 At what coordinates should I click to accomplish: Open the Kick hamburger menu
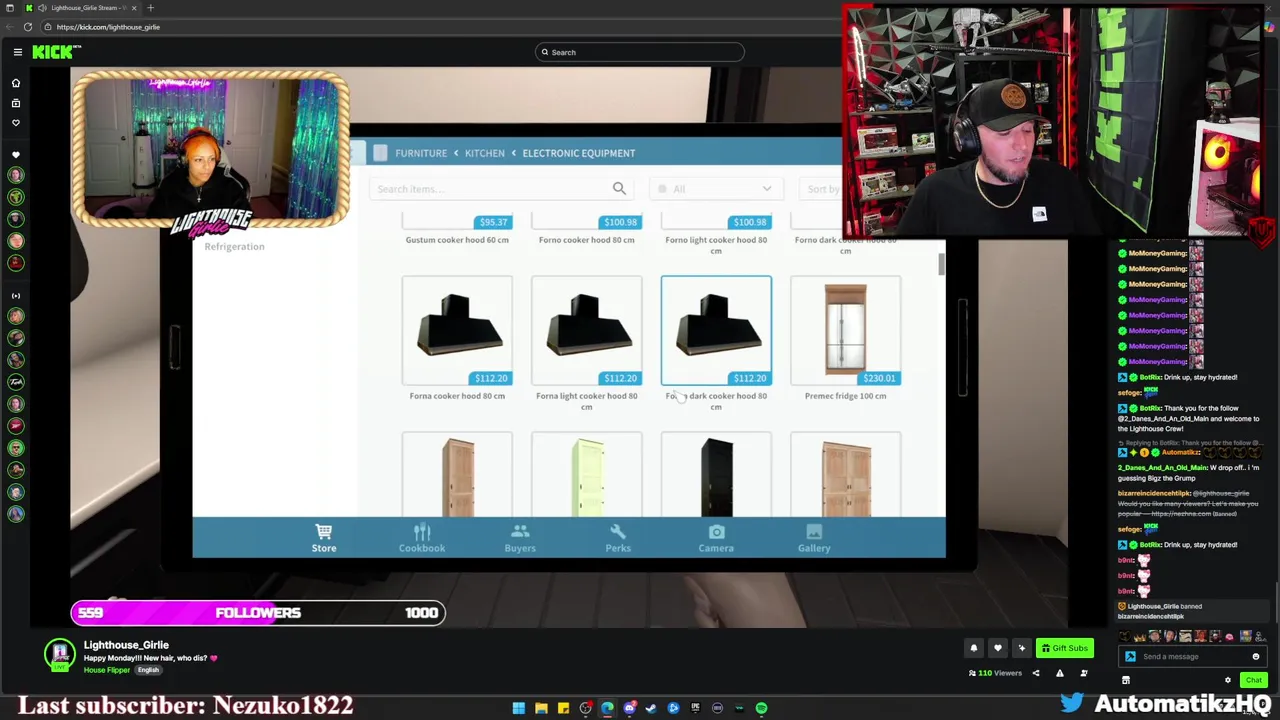(x=17, y=52)
